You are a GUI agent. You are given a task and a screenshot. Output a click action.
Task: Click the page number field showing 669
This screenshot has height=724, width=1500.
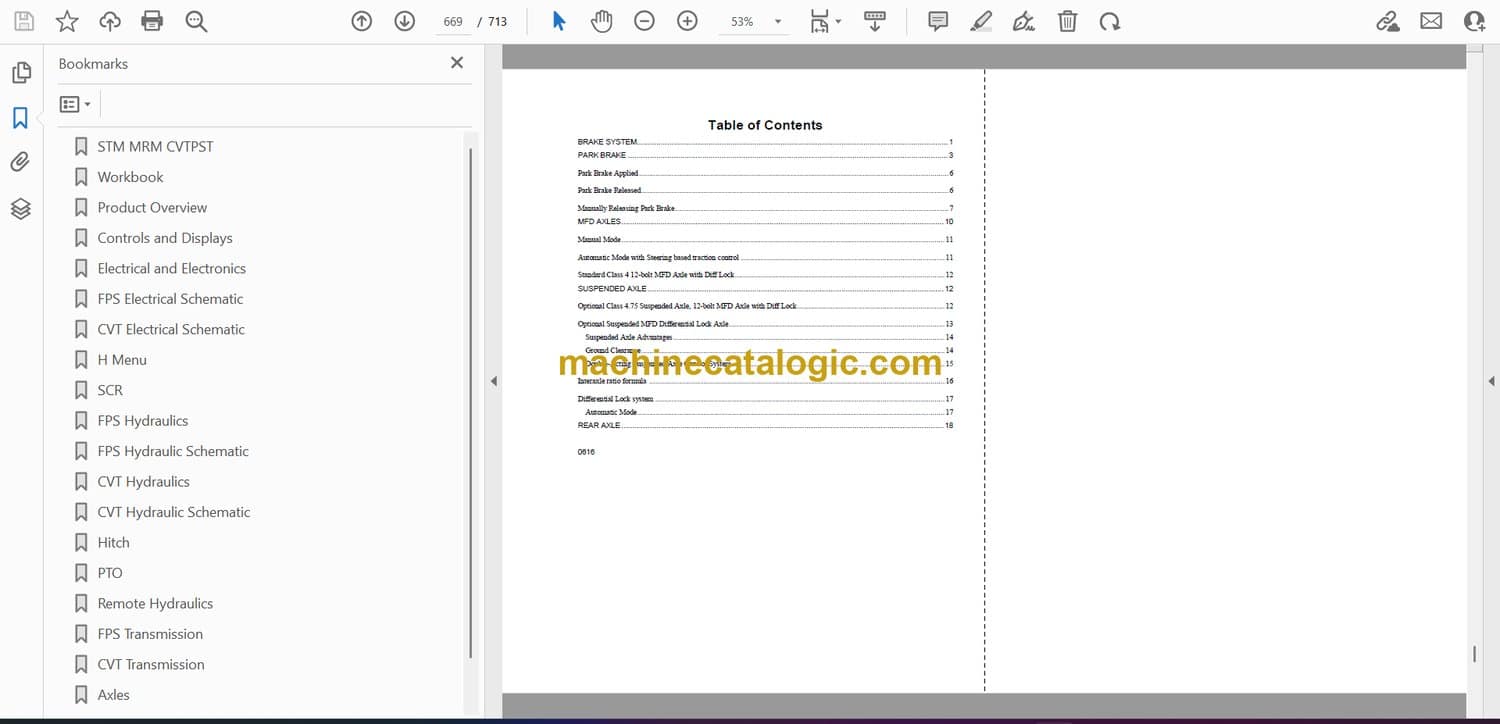tap(453, 21)
